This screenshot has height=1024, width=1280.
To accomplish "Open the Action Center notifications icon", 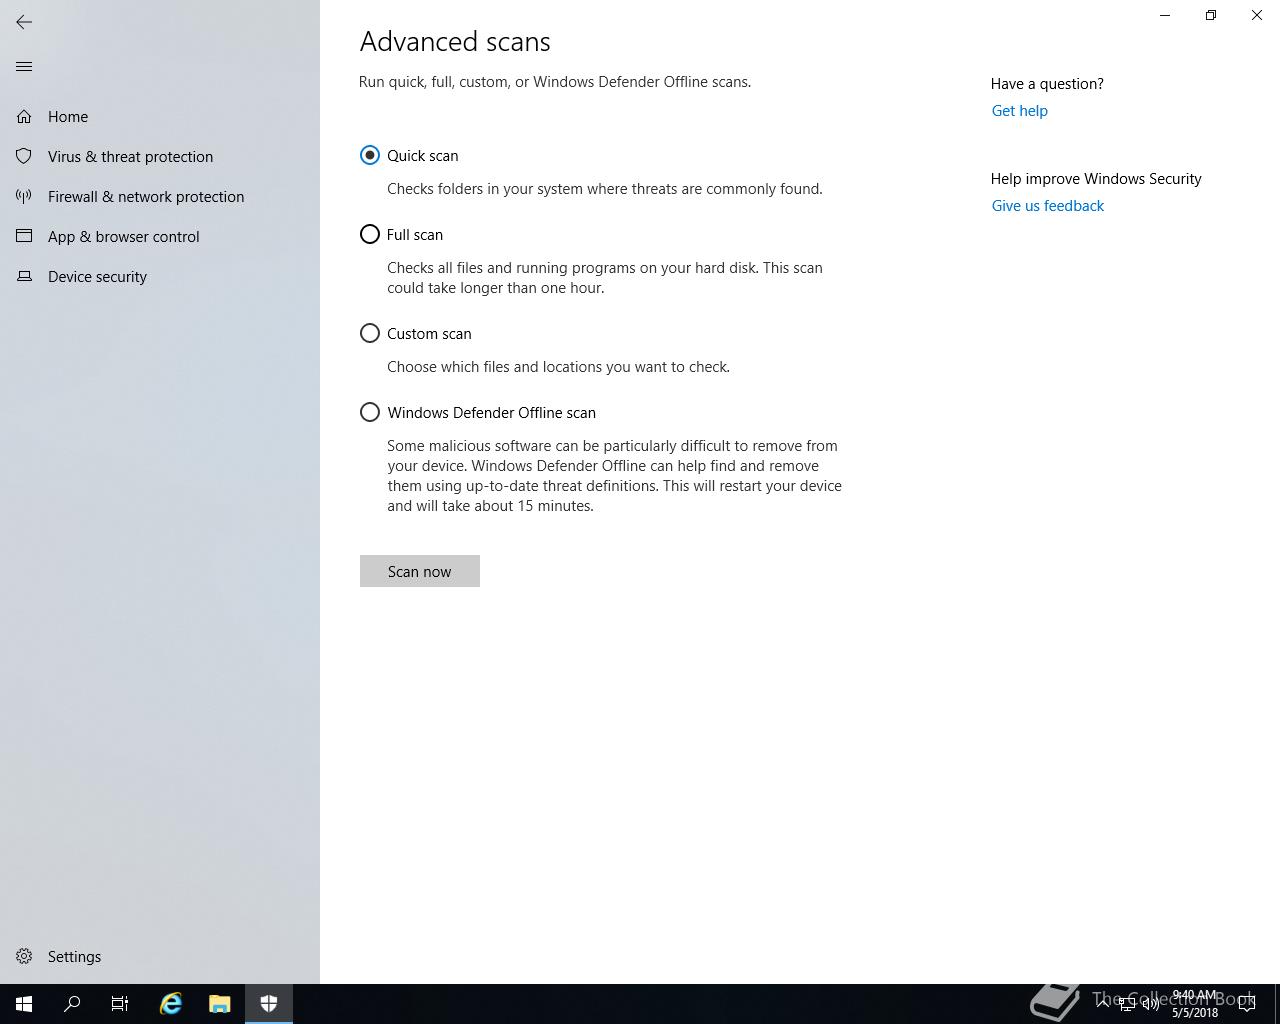I will tap(1247, 1004).
